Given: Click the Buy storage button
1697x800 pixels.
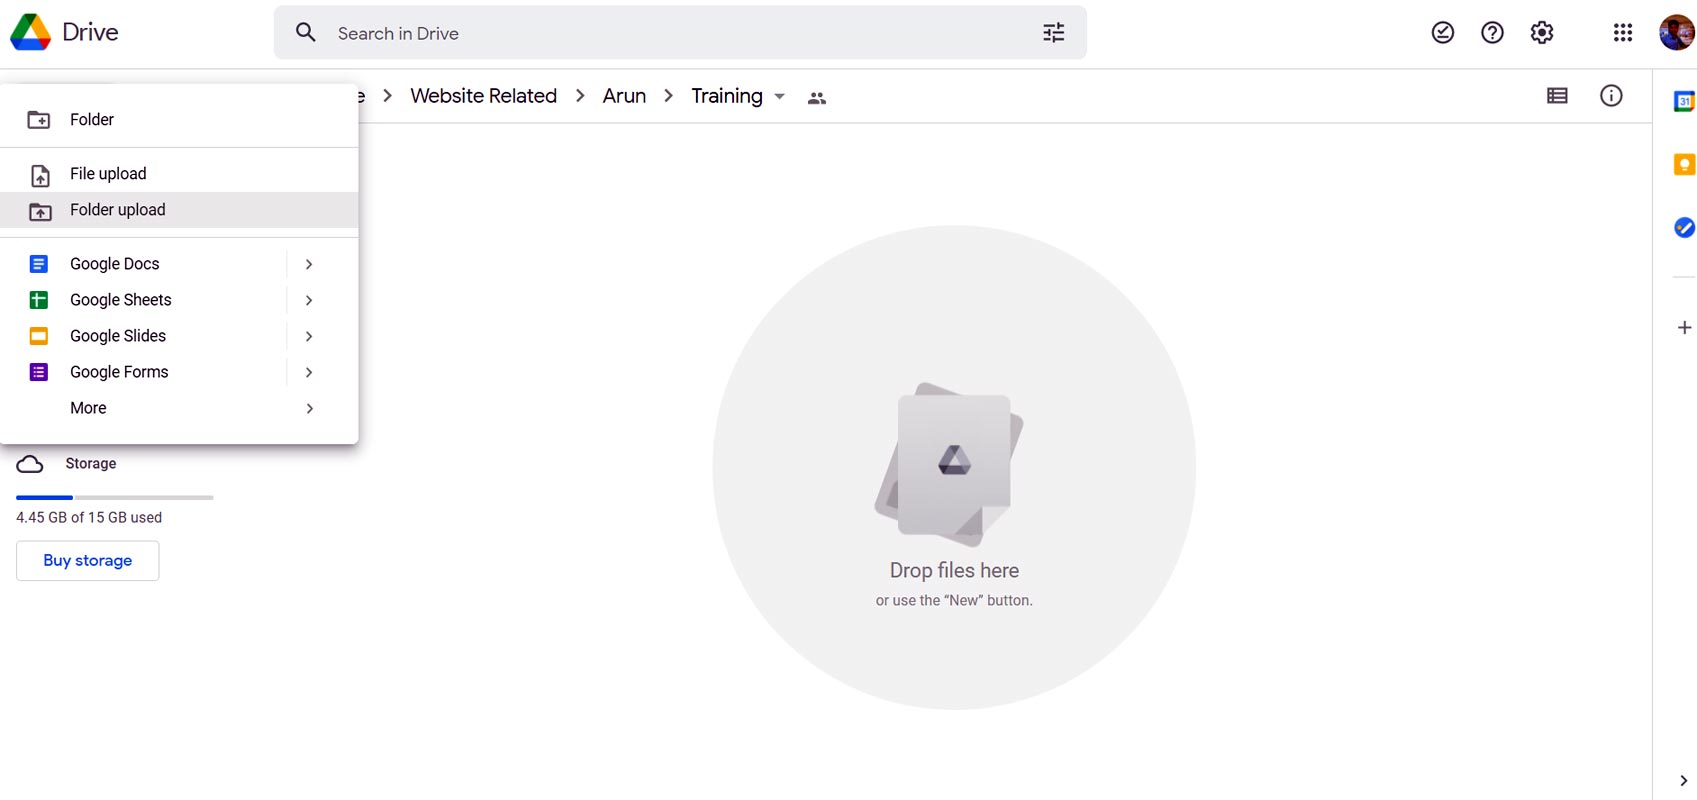Looking at the screenshot, I should 88,561.
